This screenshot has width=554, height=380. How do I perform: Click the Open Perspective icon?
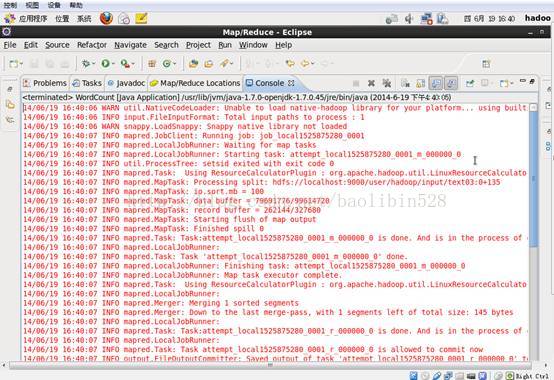pyautogui.click(x=486, y=64)
